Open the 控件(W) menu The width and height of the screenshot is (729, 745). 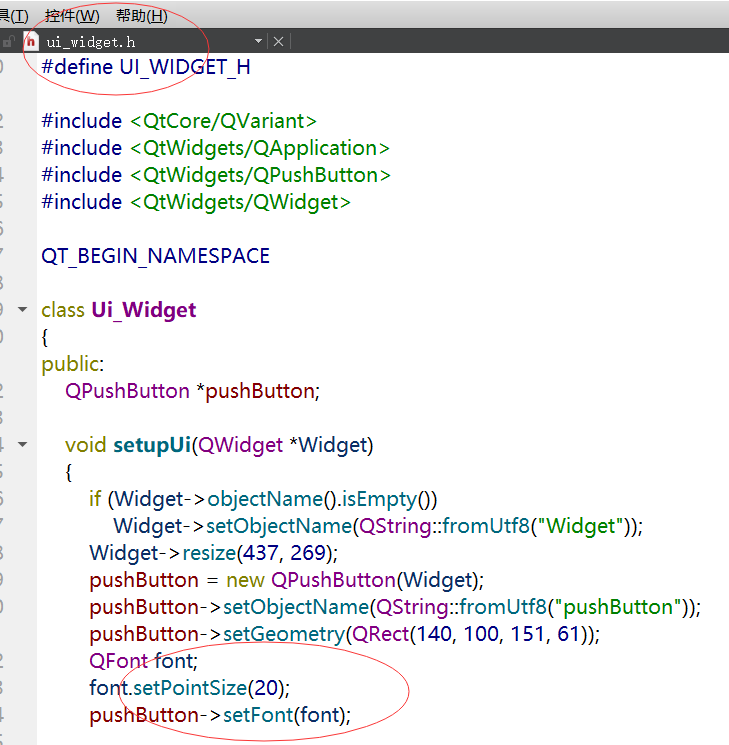point(72,16)
